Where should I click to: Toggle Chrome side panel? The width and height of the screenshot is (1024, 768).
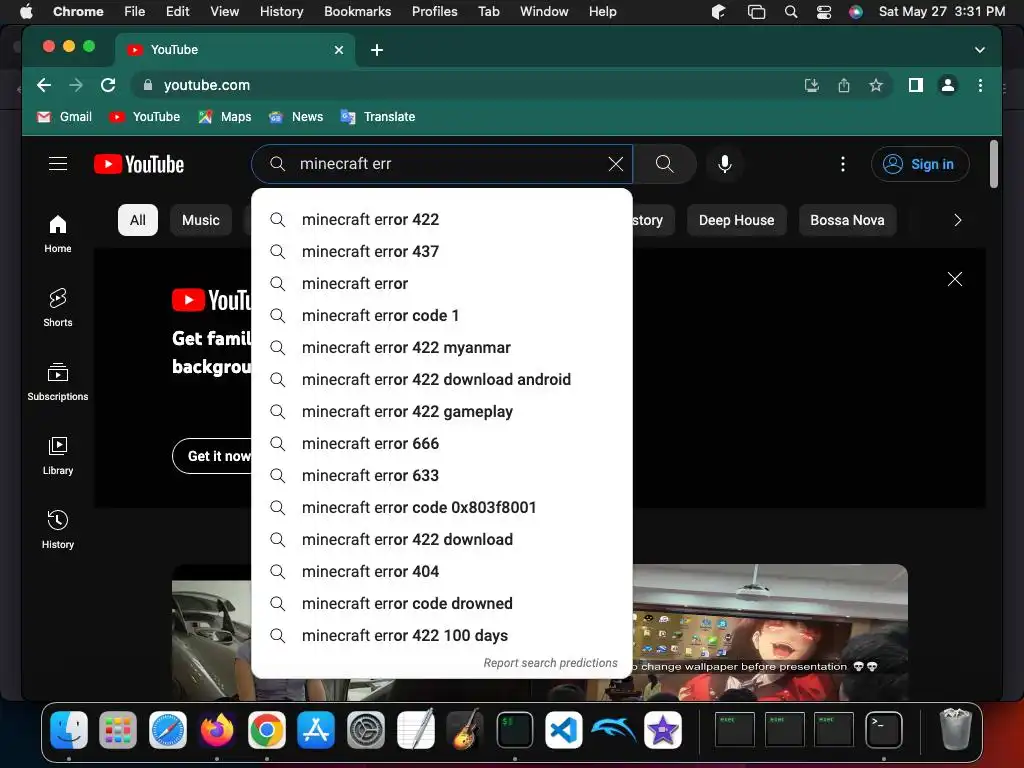[916, 85]
